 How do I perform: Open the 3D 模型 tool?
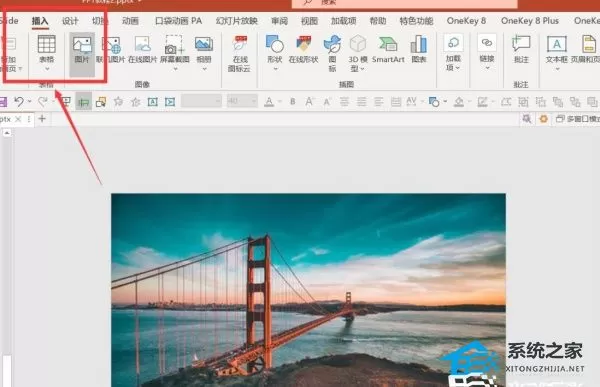[x=358, y=53]
